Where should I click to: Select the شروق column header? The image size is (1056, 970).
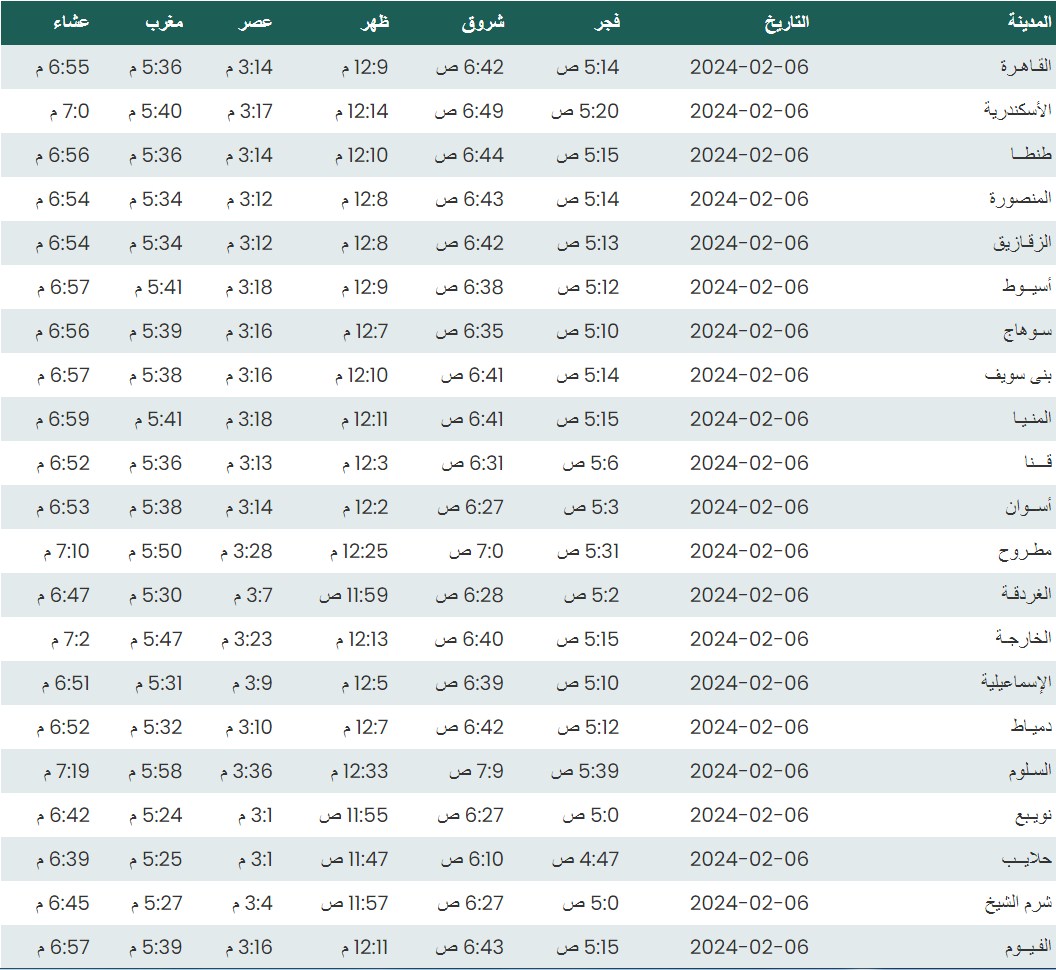[482, 22]
